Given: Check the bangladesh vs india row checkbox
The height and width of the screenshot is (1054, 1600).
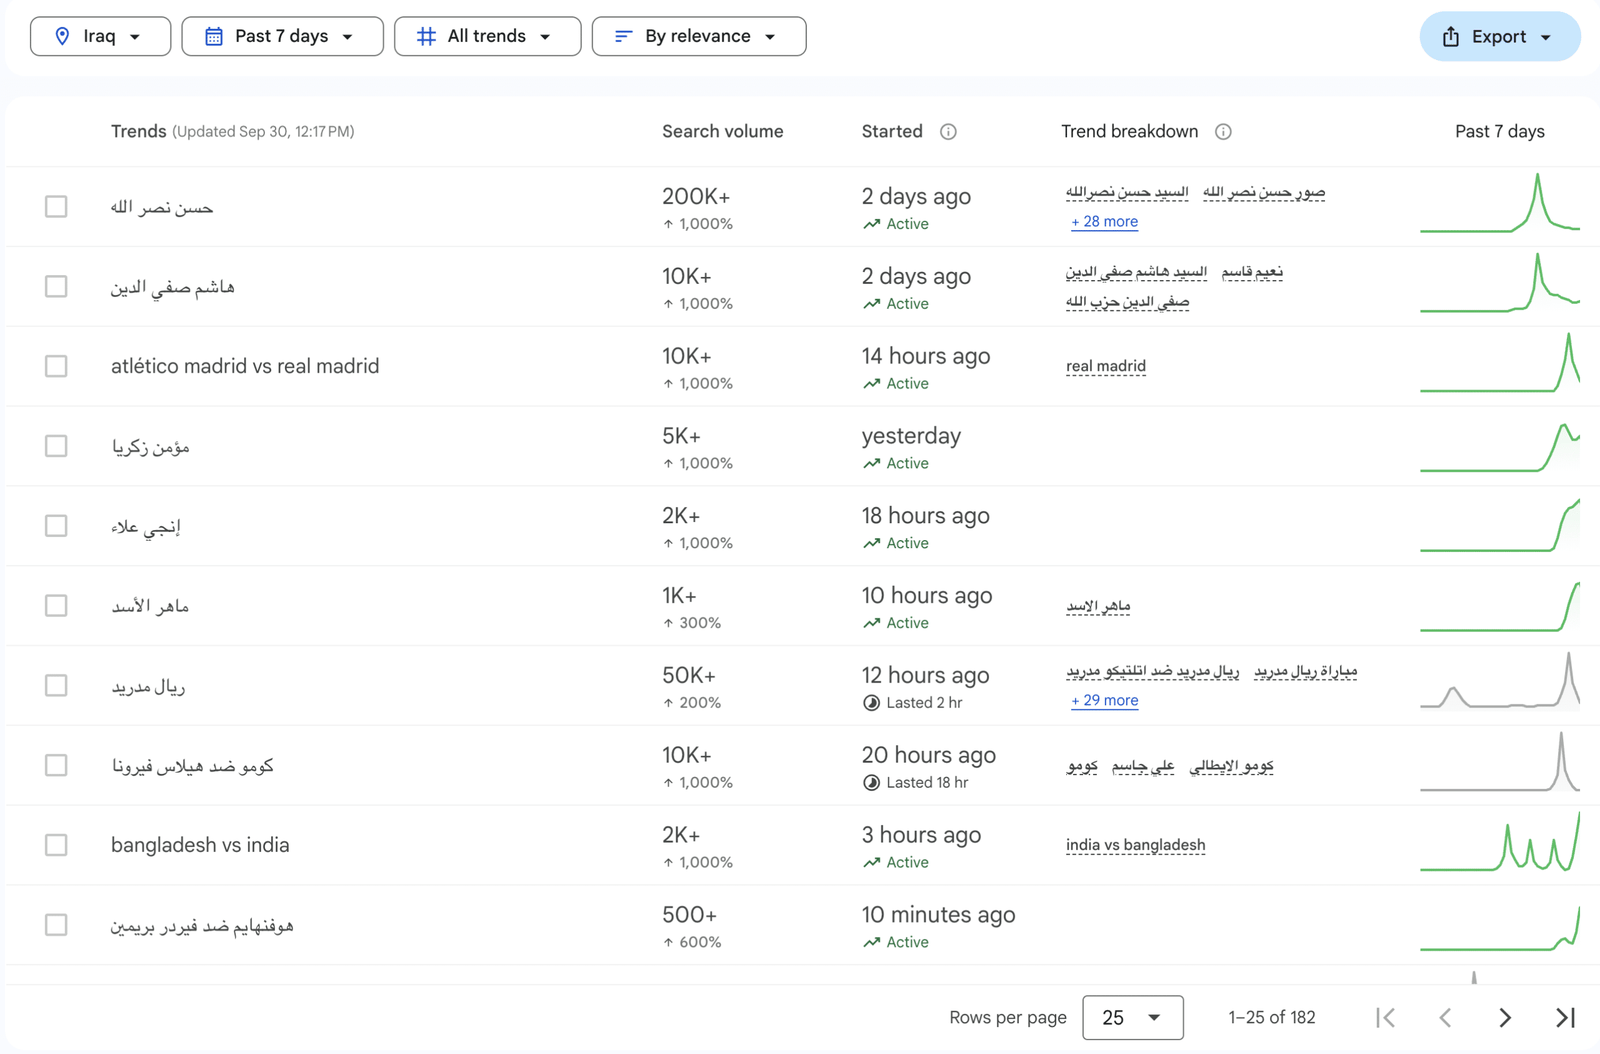Looking at the screenshot, I should click(x=56, y=845).
